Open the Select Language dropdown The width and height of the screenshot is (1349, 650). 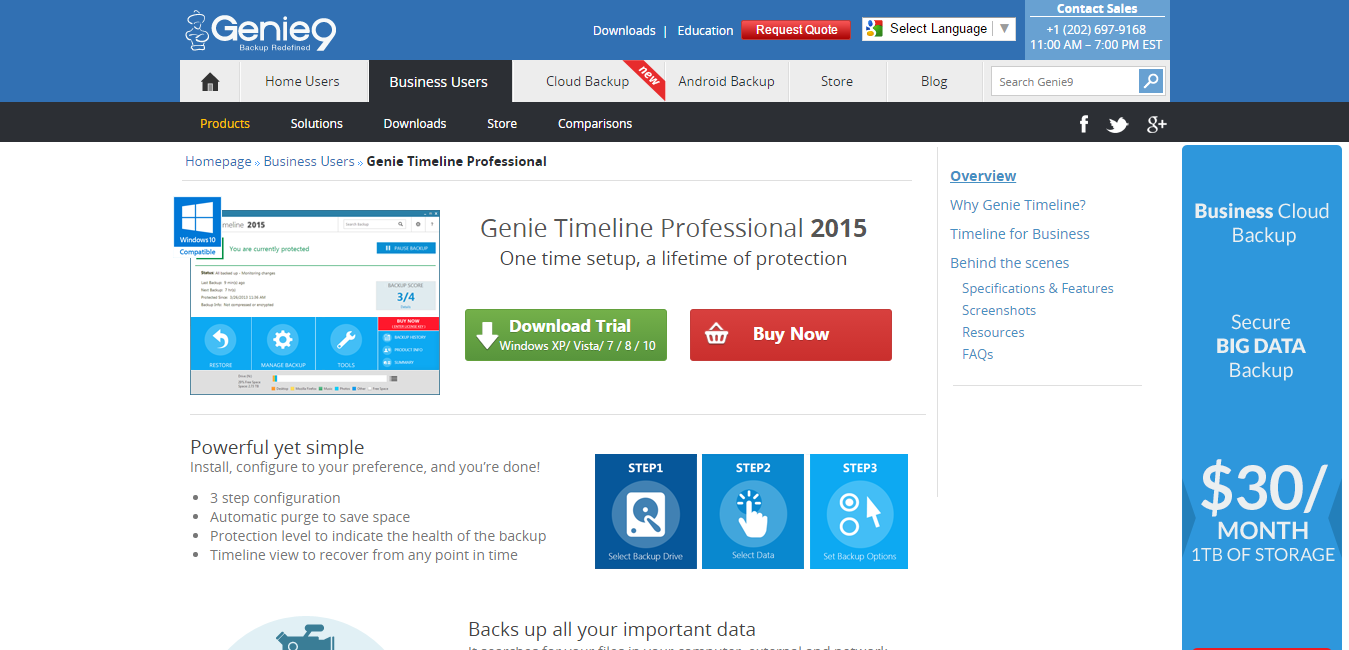pyautogui.click(x=939, y=29)
